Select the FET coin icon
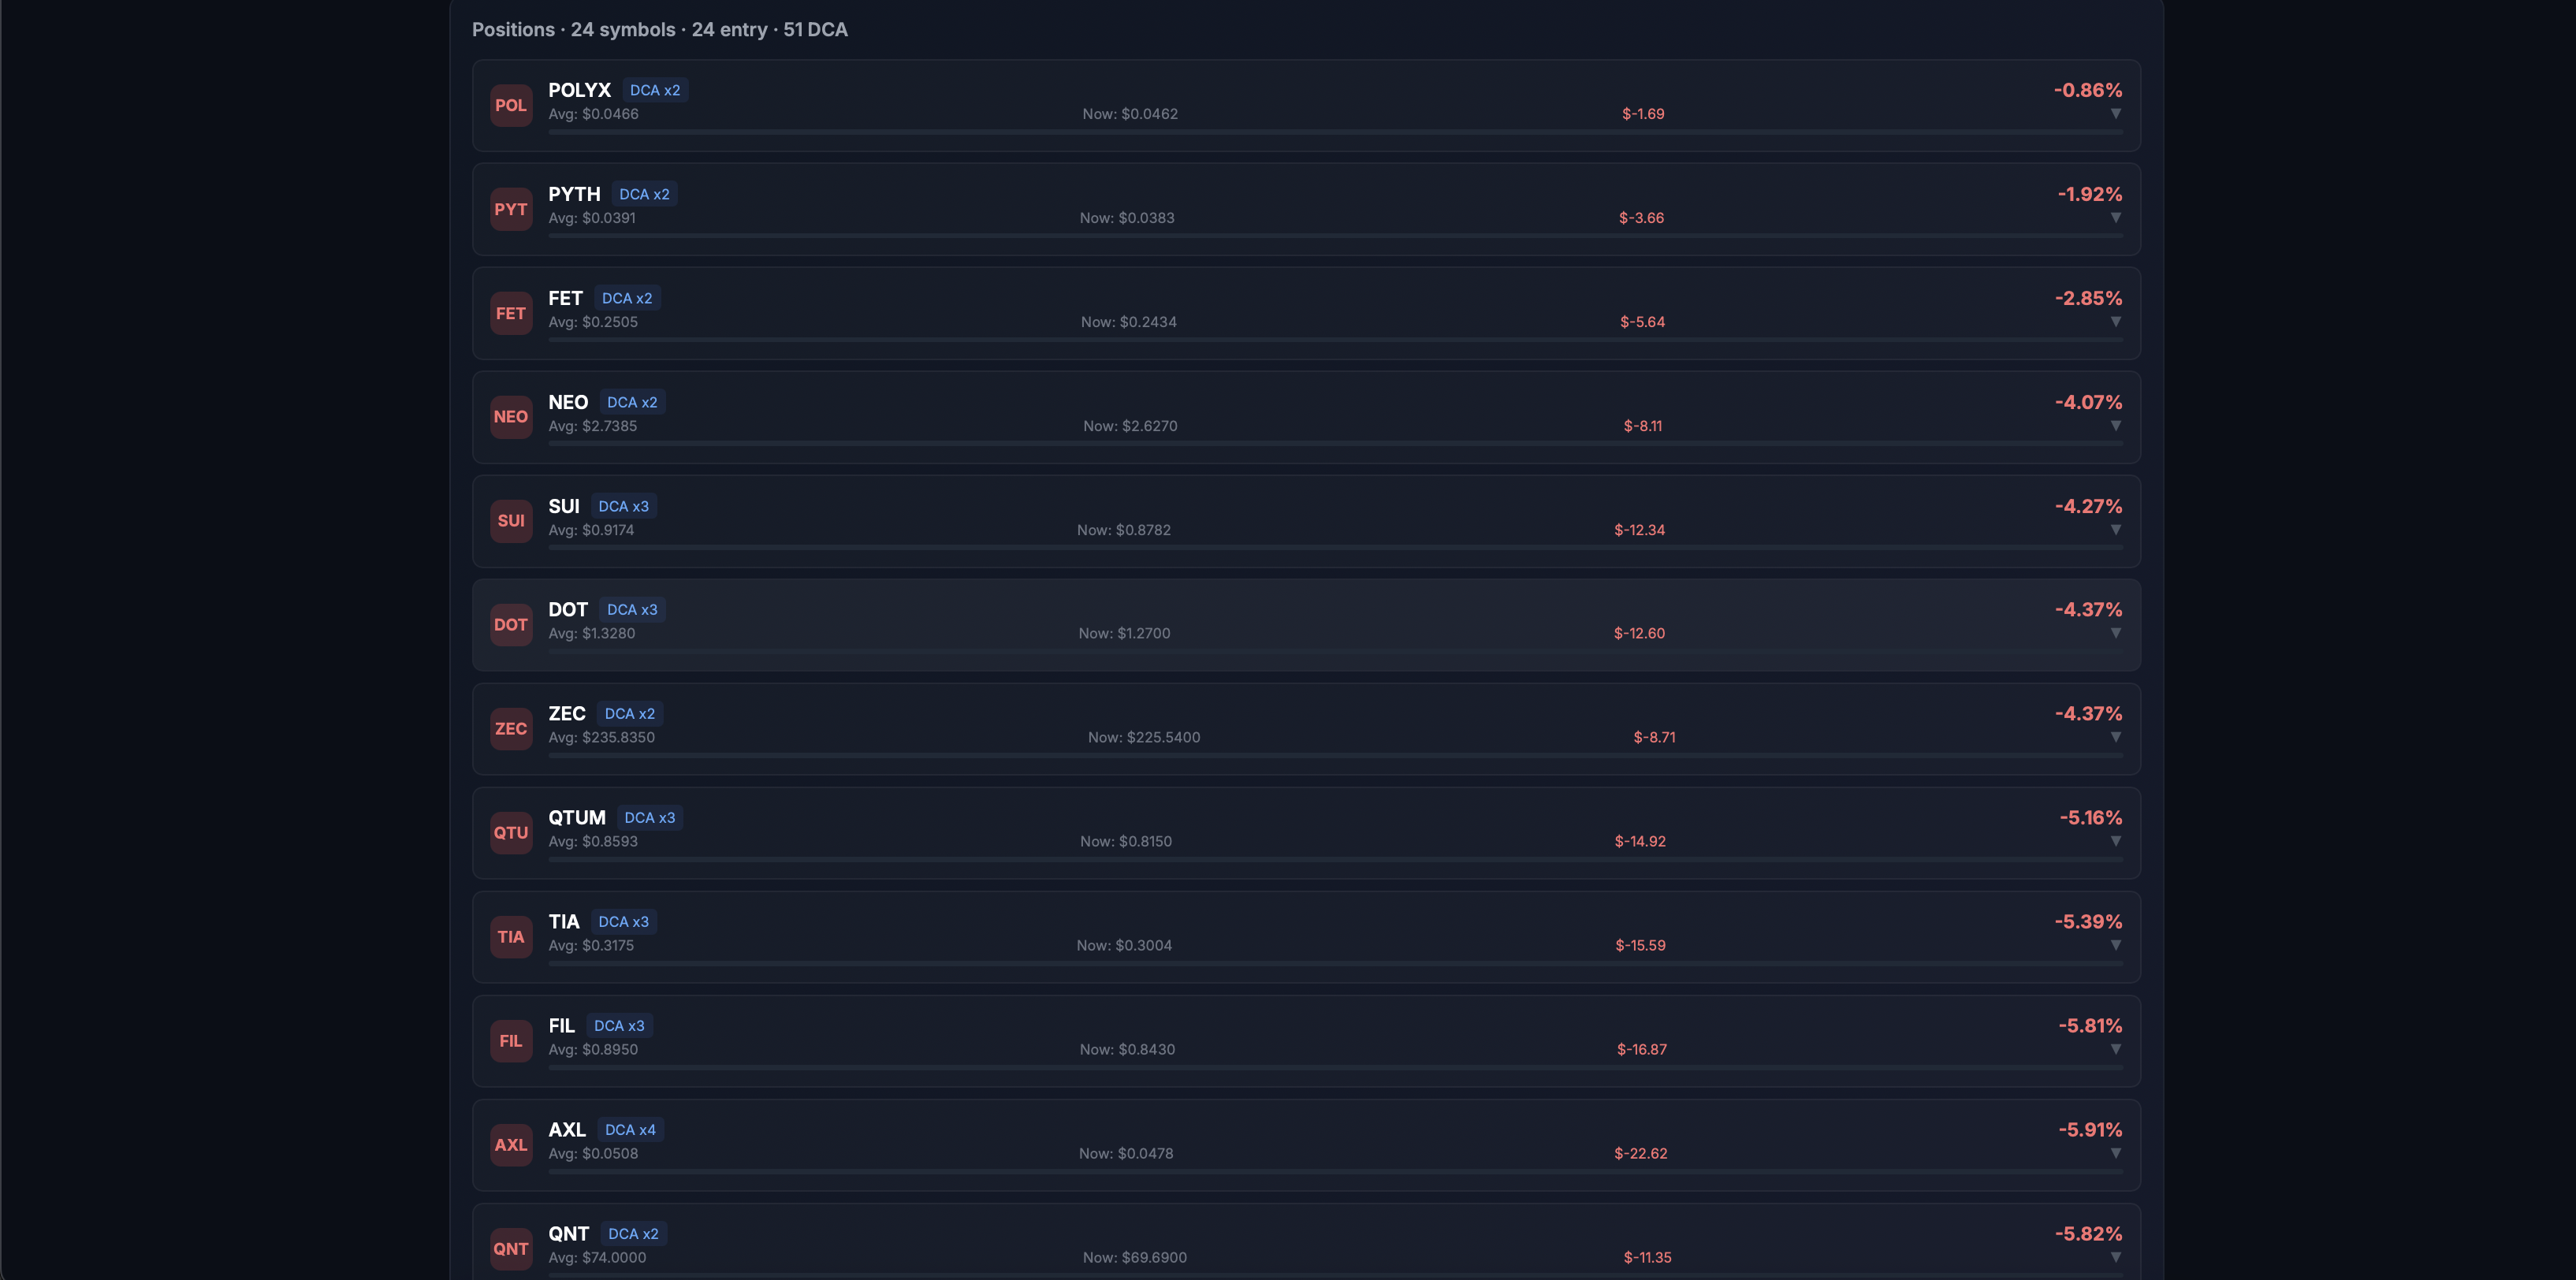This screenshot has height=1280, width=2576. pyautogui.click(x=511, y=313)
